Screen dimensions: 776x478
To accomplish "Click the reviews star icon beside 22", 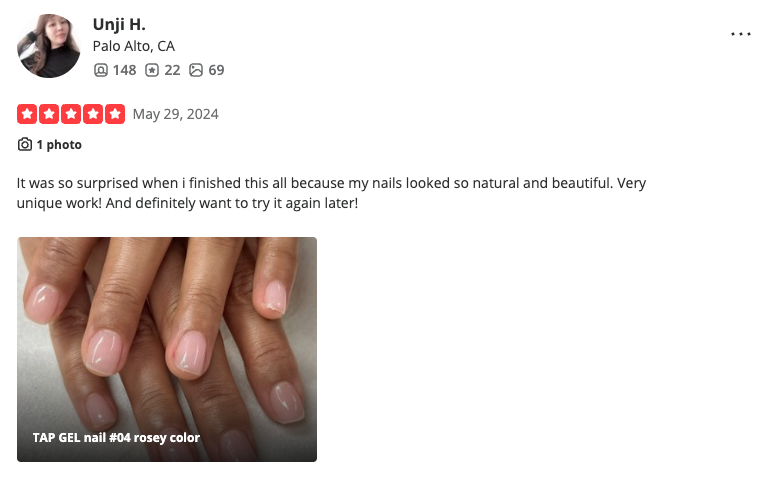I will pos(152,70).
